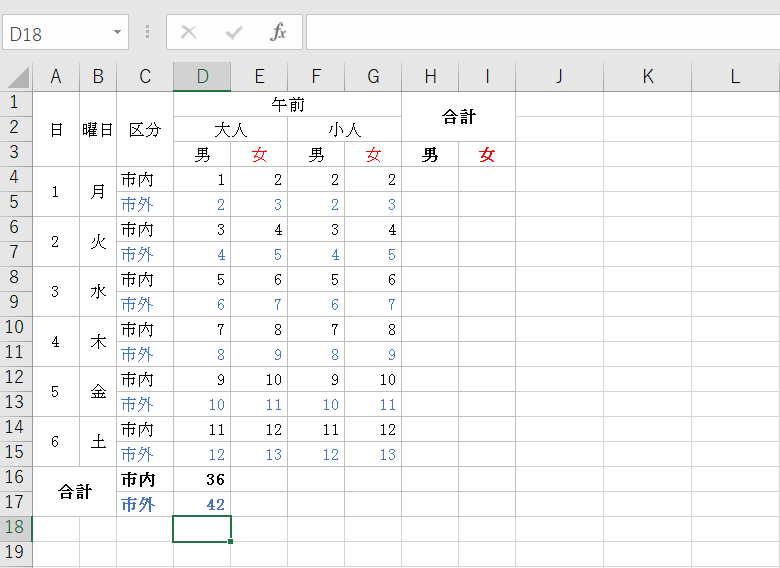Click the formula bar vertical dots handle
This screenshot has height=568, width=780.
pyautogui.click(x=147, y=32)
